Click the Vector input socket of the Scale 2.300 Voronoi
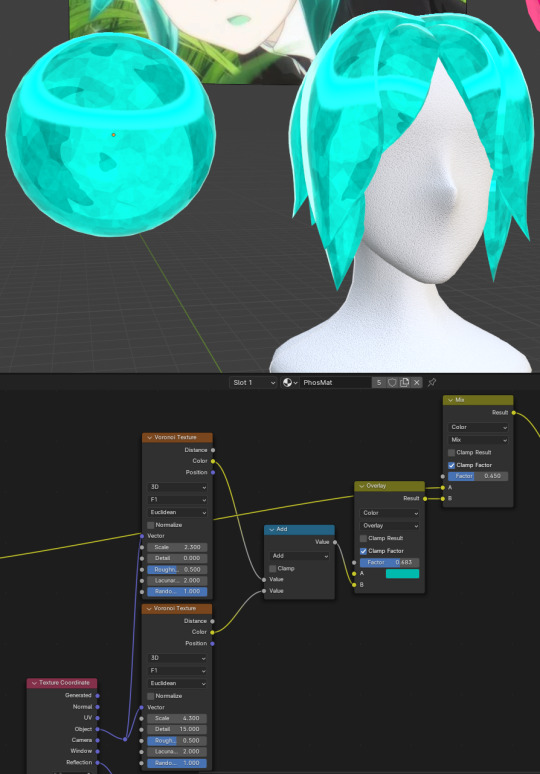 142,536
